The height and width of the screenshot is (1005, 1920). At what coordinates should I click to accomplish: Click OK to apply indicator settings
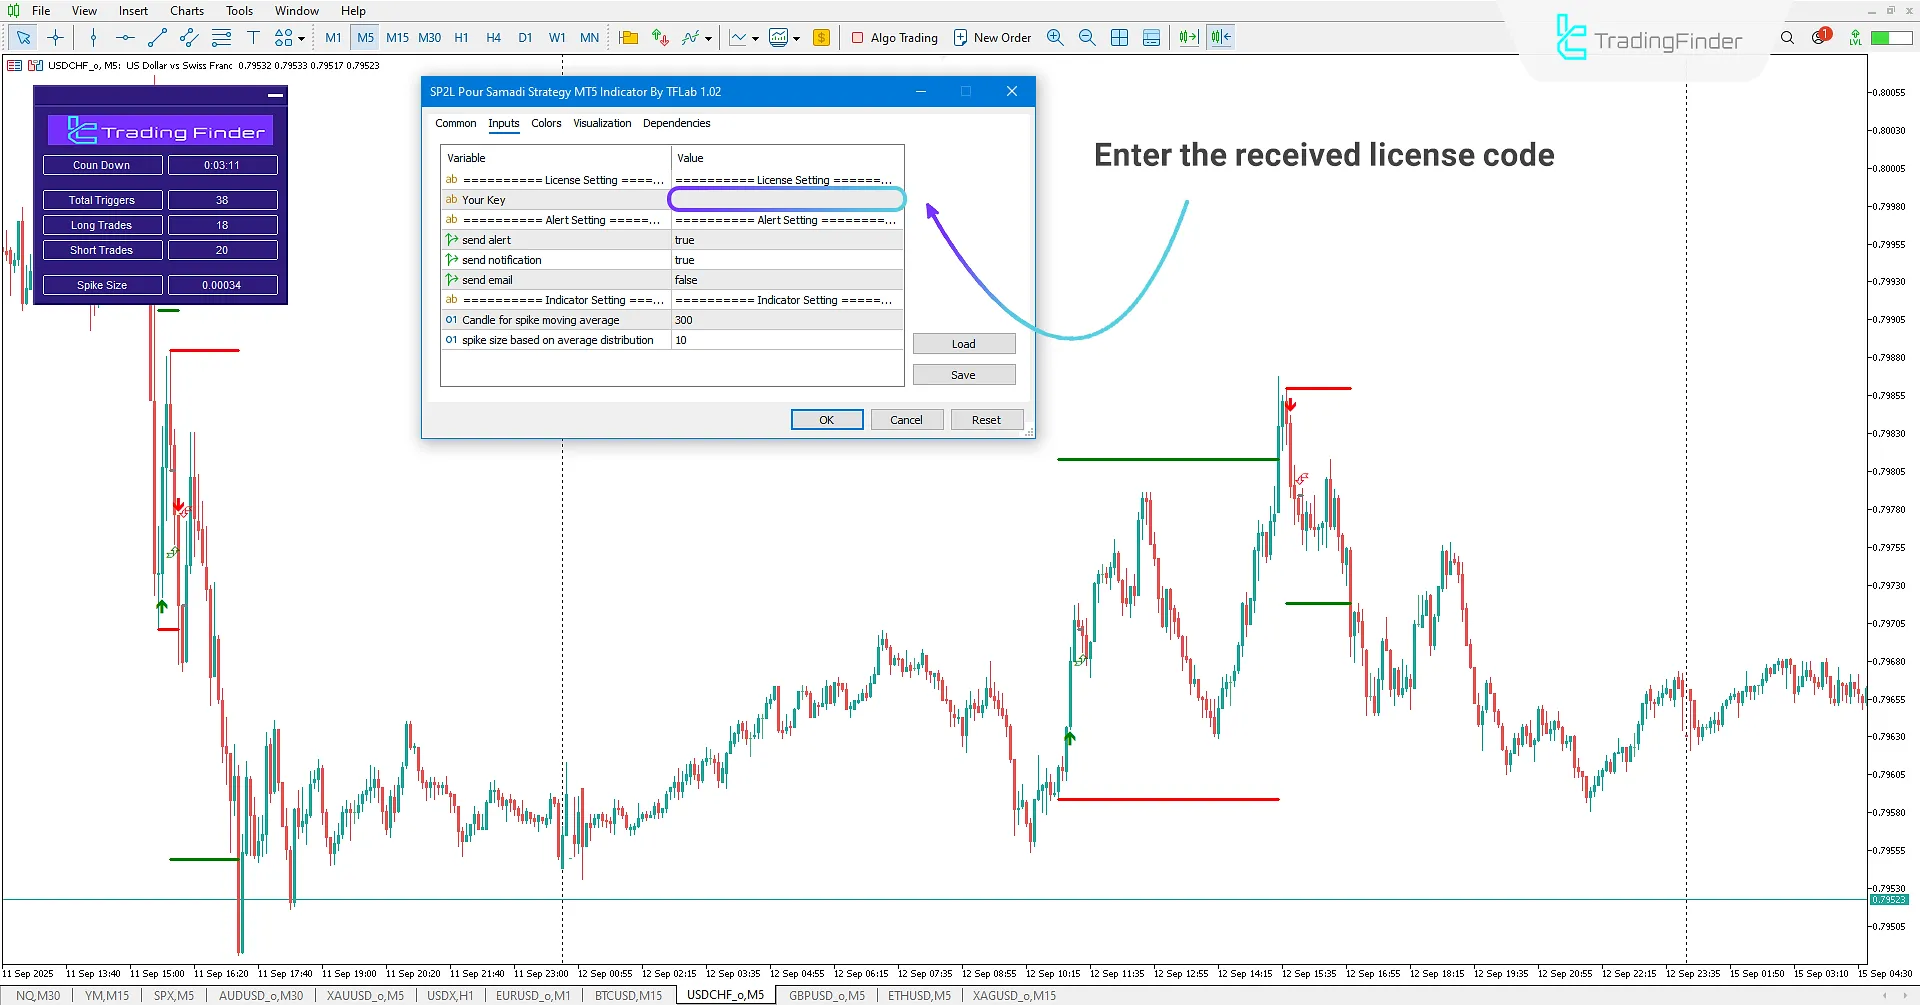pos(827,419)
